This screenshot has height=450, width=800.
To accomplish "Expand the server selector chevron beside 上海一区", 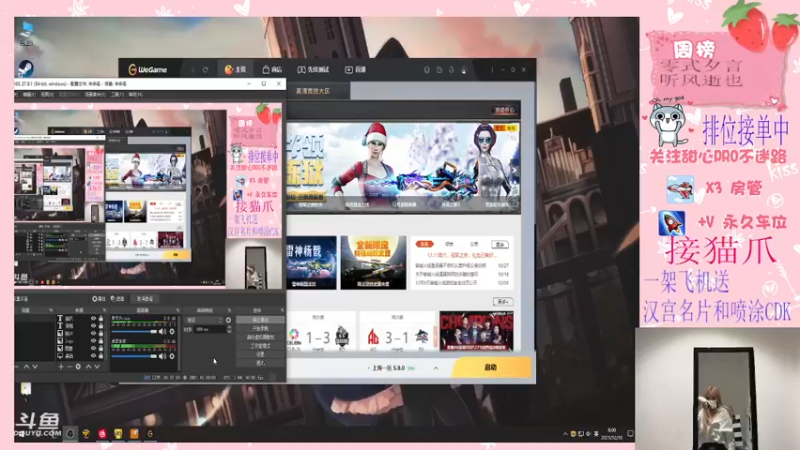I will [436, 368].
